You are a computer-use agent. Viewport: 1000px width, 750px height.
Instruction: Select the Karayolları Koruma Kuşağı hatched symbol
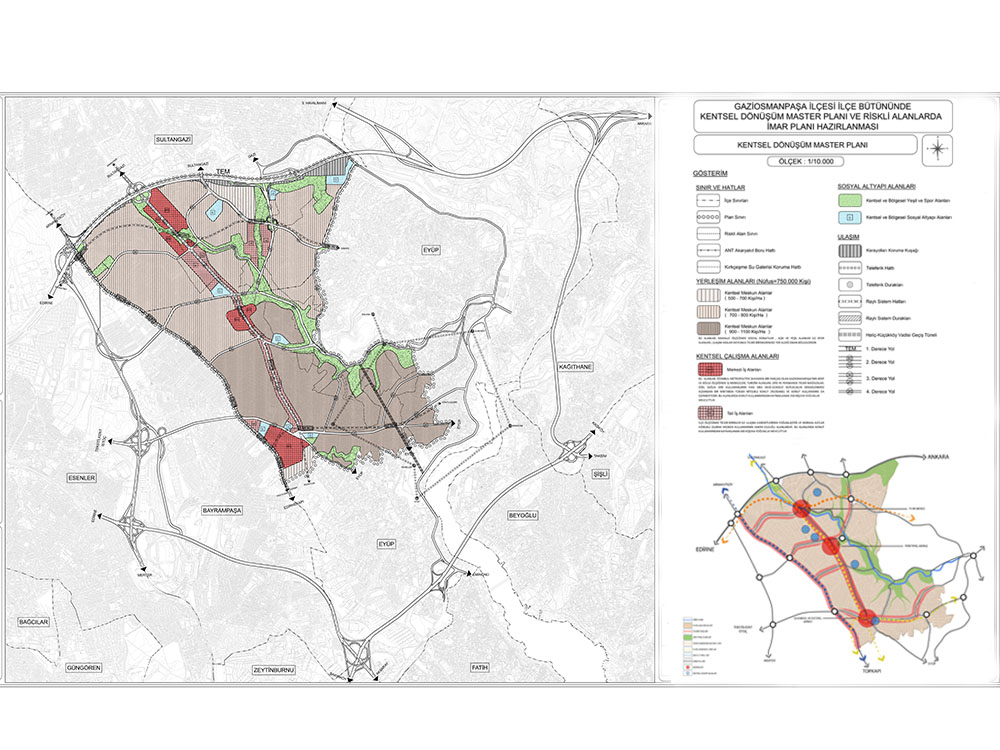(849, 250)
